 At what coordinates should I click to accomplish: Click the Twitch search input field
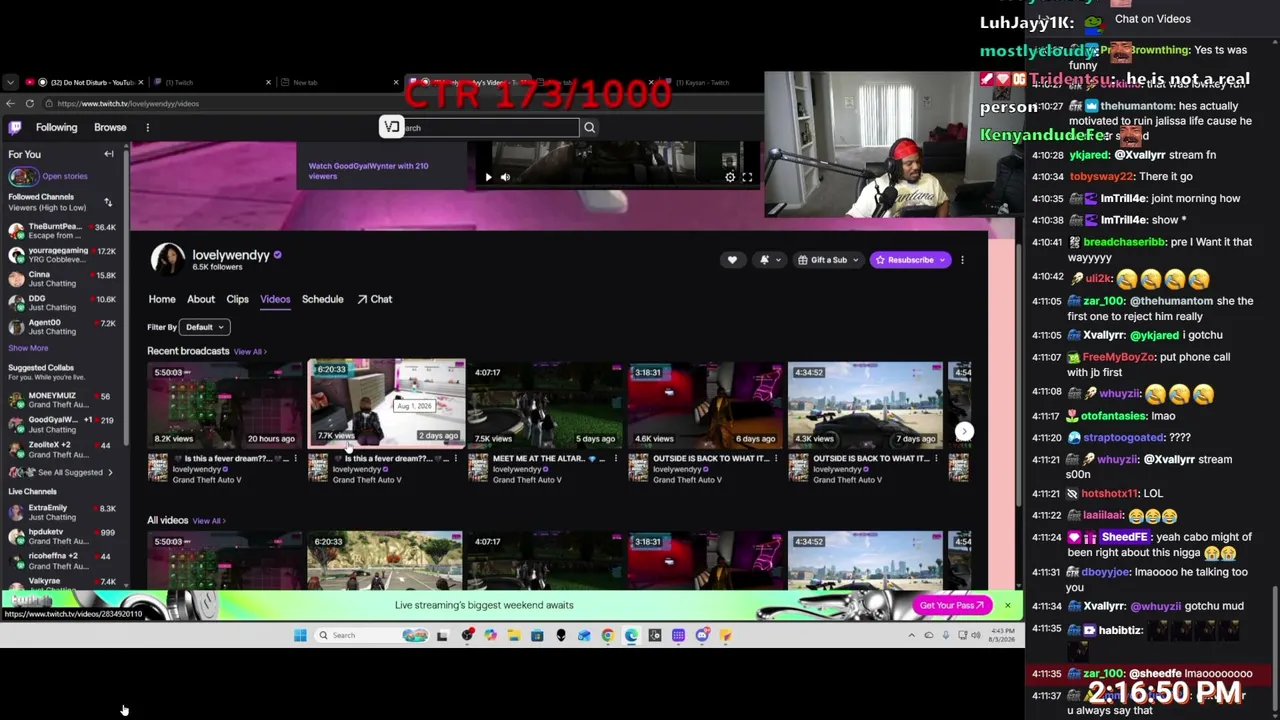pos(480,127)
